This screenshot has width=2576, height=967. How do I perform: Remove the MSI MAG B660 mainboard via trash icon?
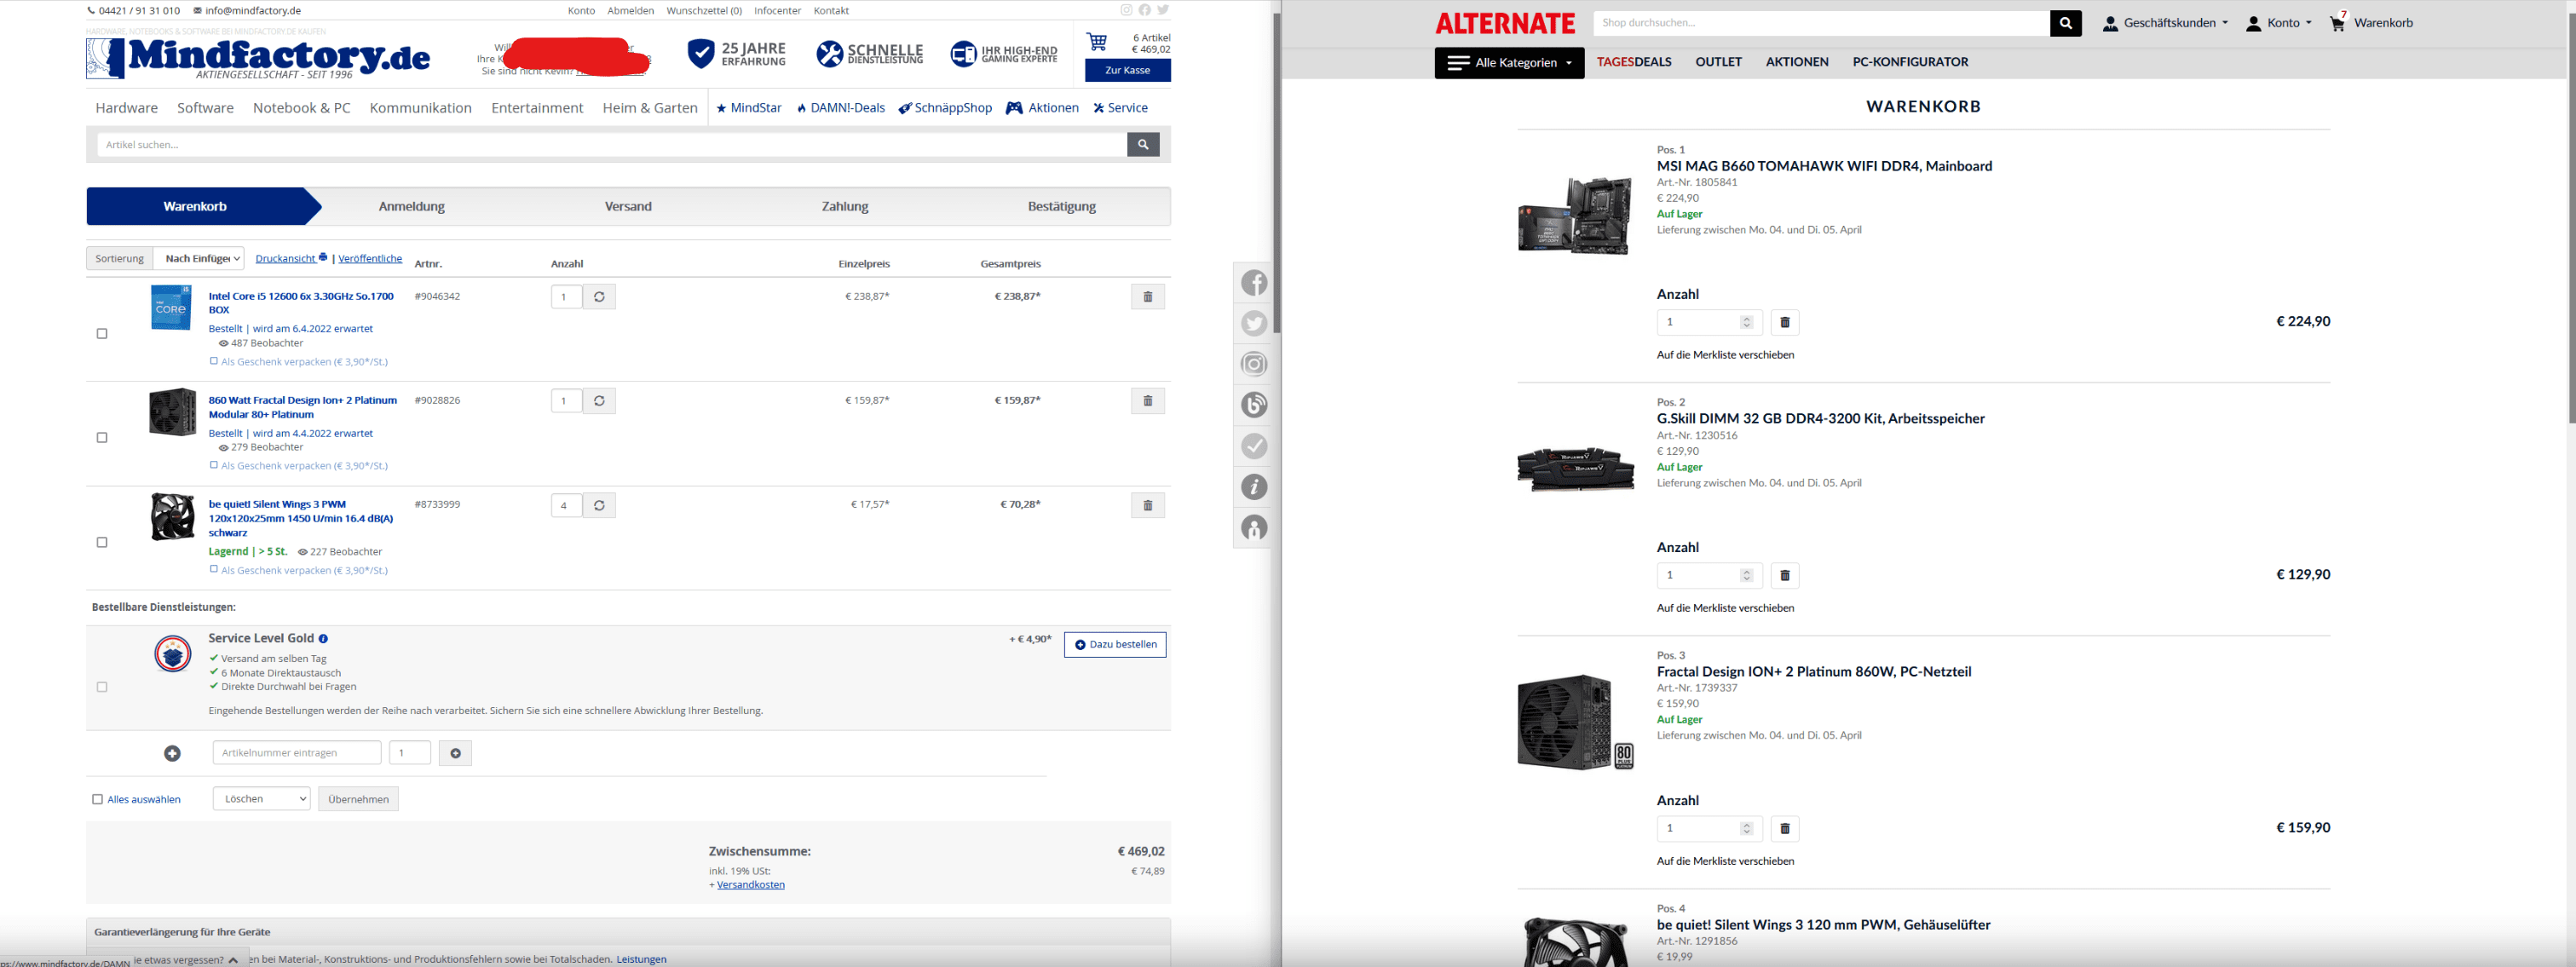[1784, 323]
